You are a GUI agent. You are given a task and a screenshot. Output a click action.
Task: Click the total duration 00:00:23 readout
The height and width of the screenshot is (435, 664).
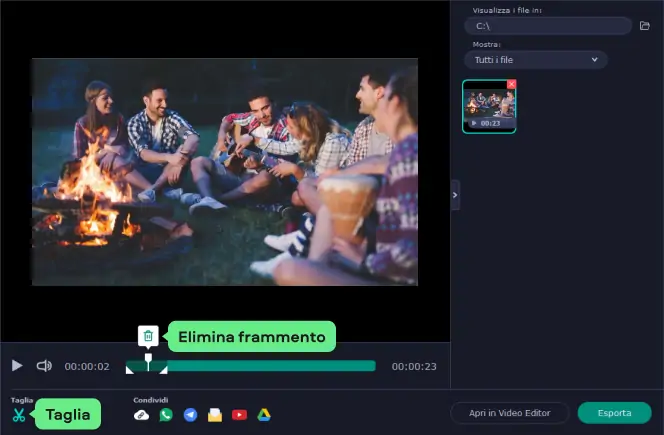click(x=414, y=366)
